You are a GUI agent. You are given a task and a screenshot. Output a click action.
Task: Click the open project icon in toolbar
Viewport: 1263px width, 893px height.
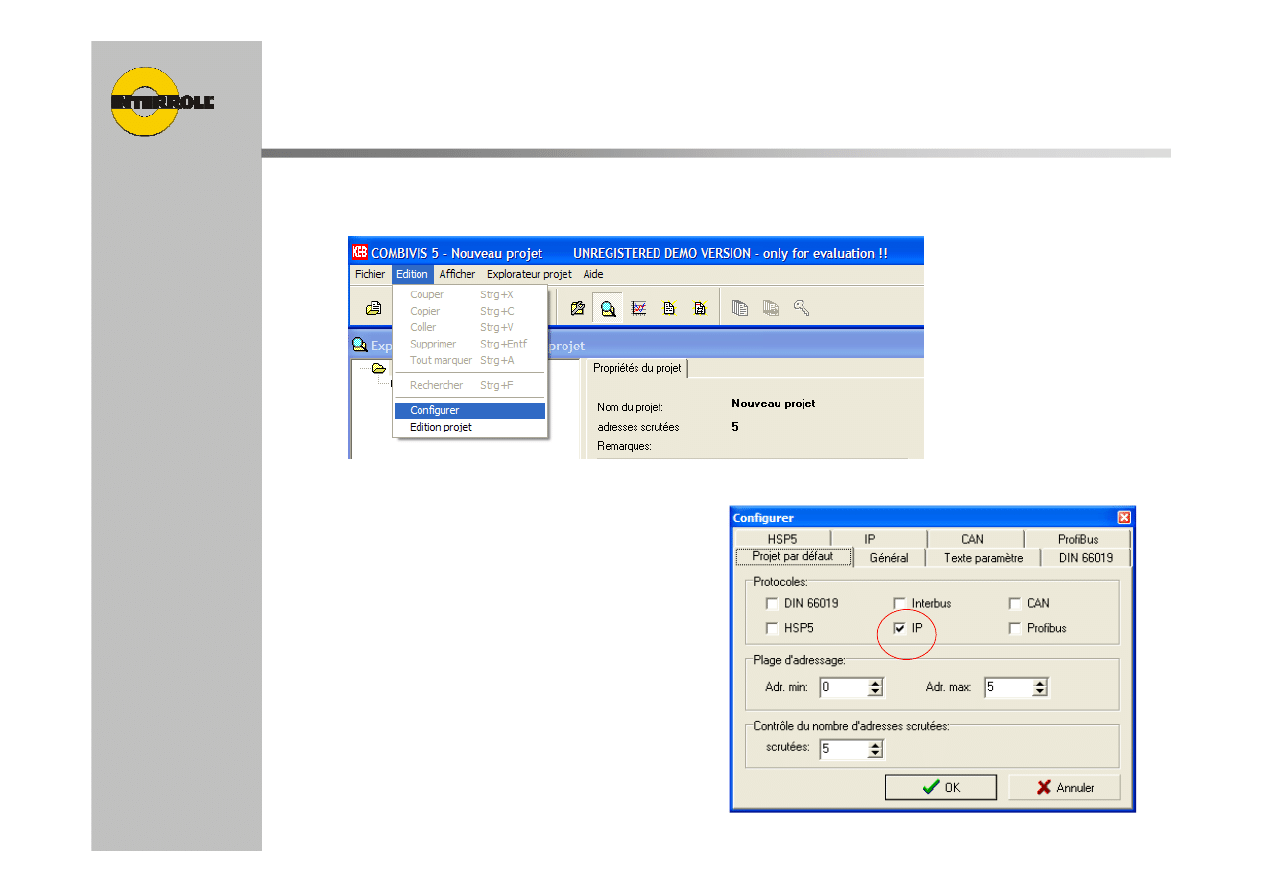(373, 309)
